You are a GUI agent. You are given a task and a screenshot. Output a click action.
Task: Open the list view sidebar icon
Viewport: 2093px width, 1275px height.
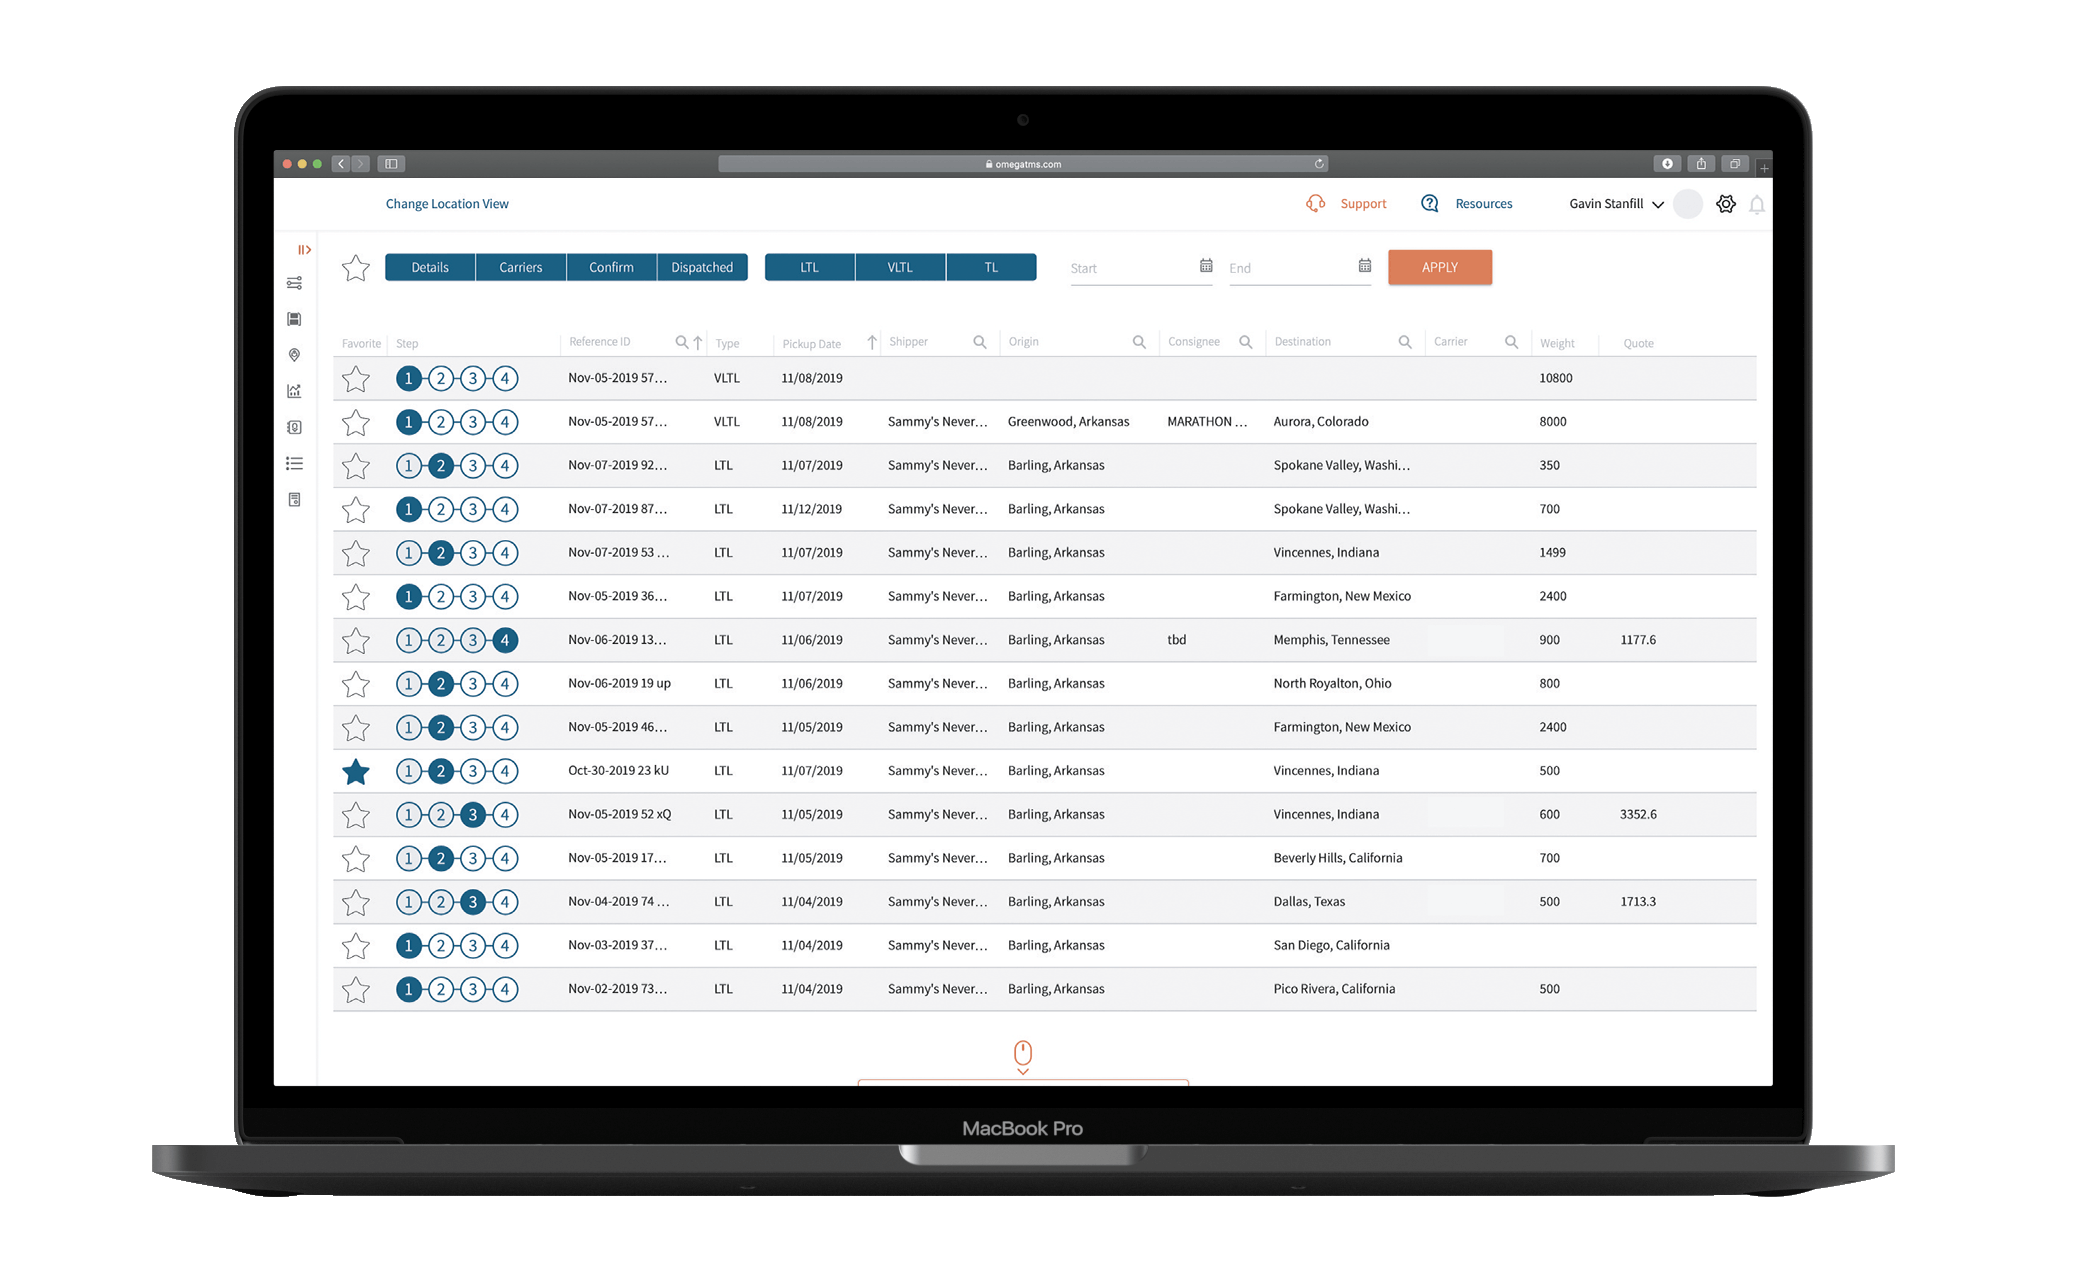point(294,463)
